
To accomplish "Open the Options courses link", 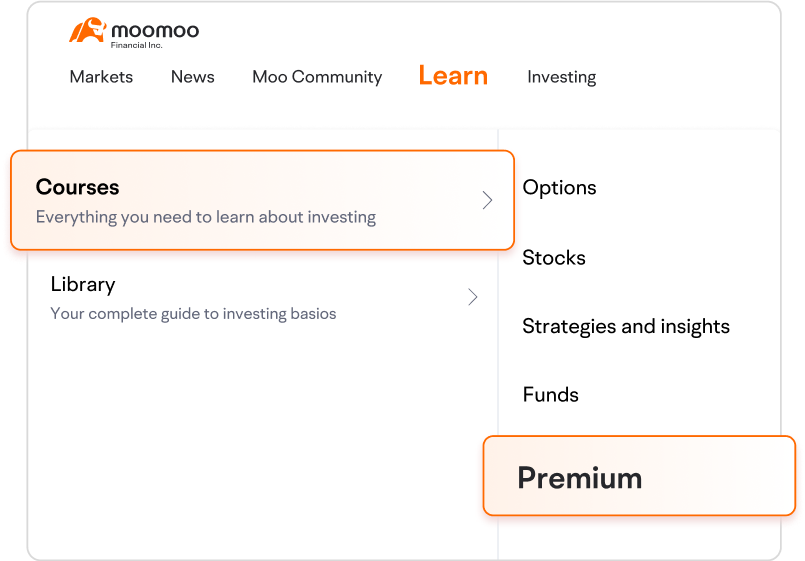I will coord(559,188).
